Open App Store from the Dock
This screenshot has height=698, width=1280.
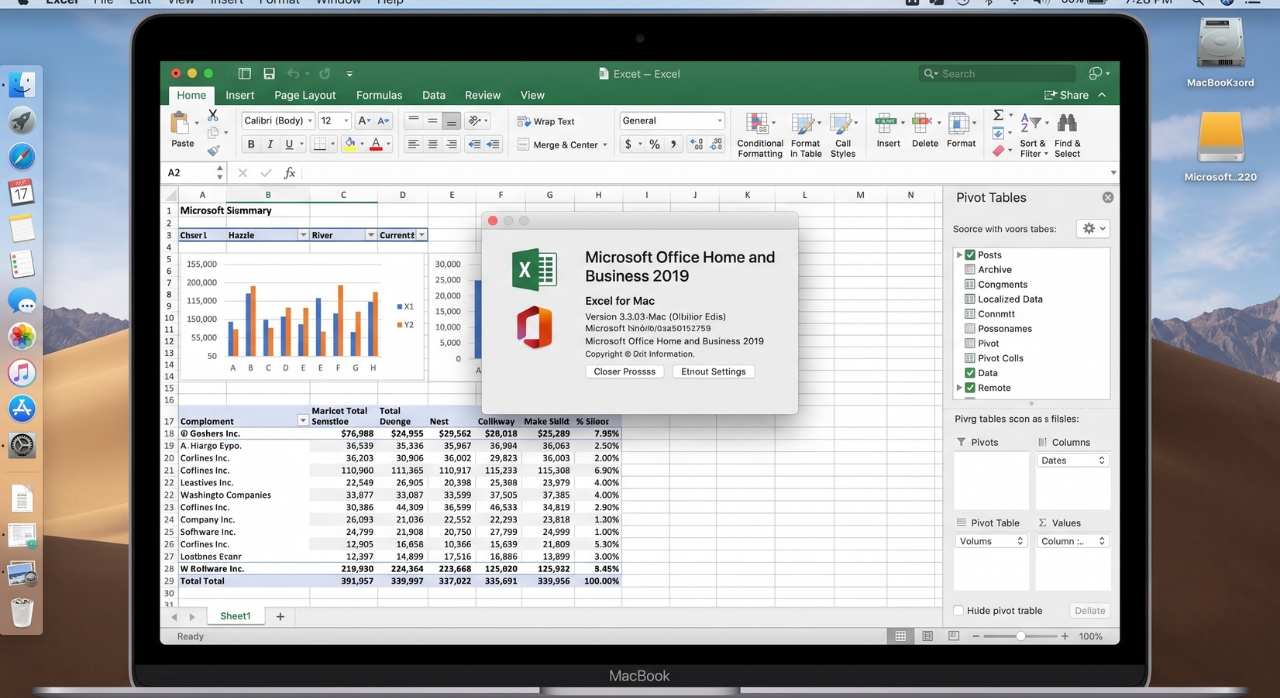coord(22,408)
